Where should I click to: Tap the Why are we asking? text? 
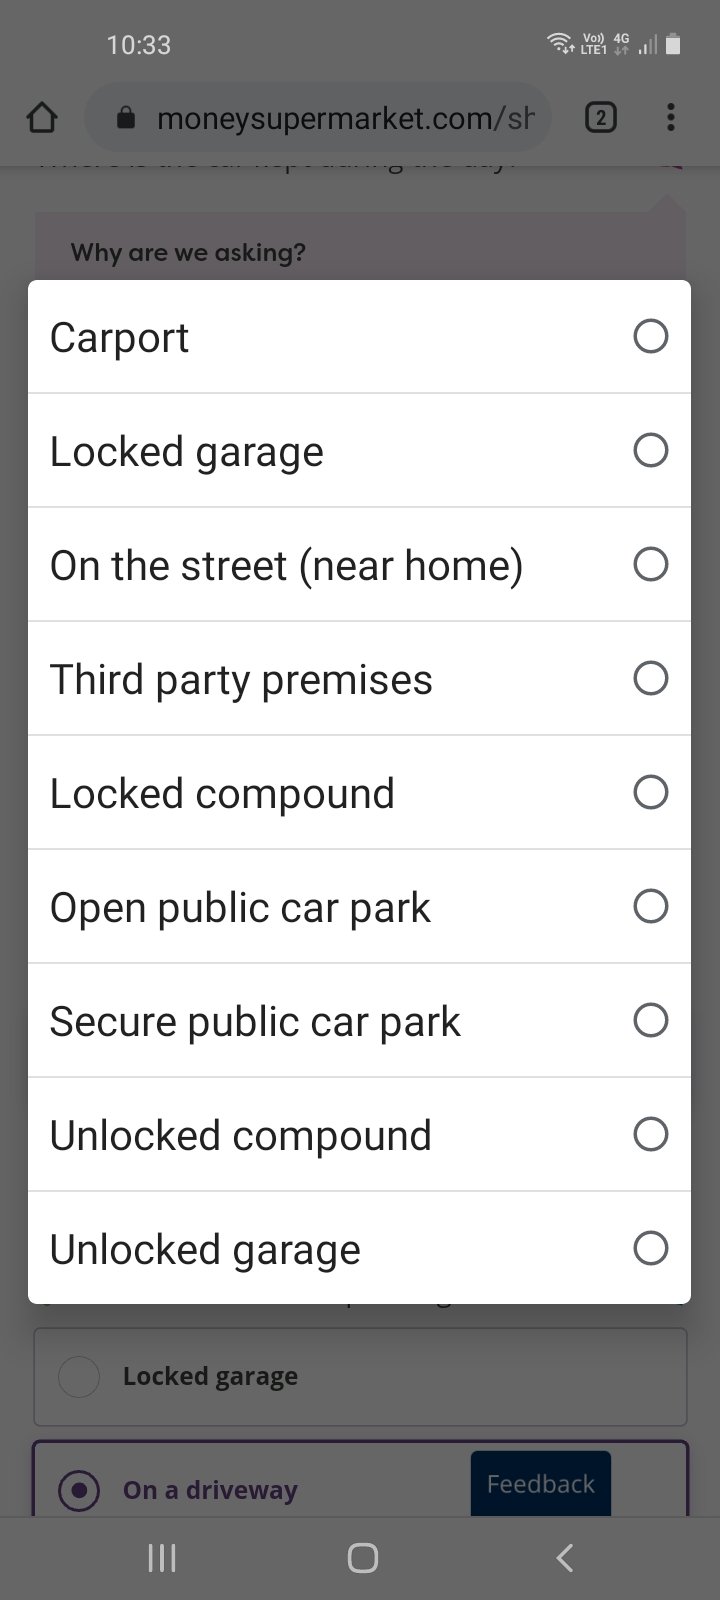(188, 252)
